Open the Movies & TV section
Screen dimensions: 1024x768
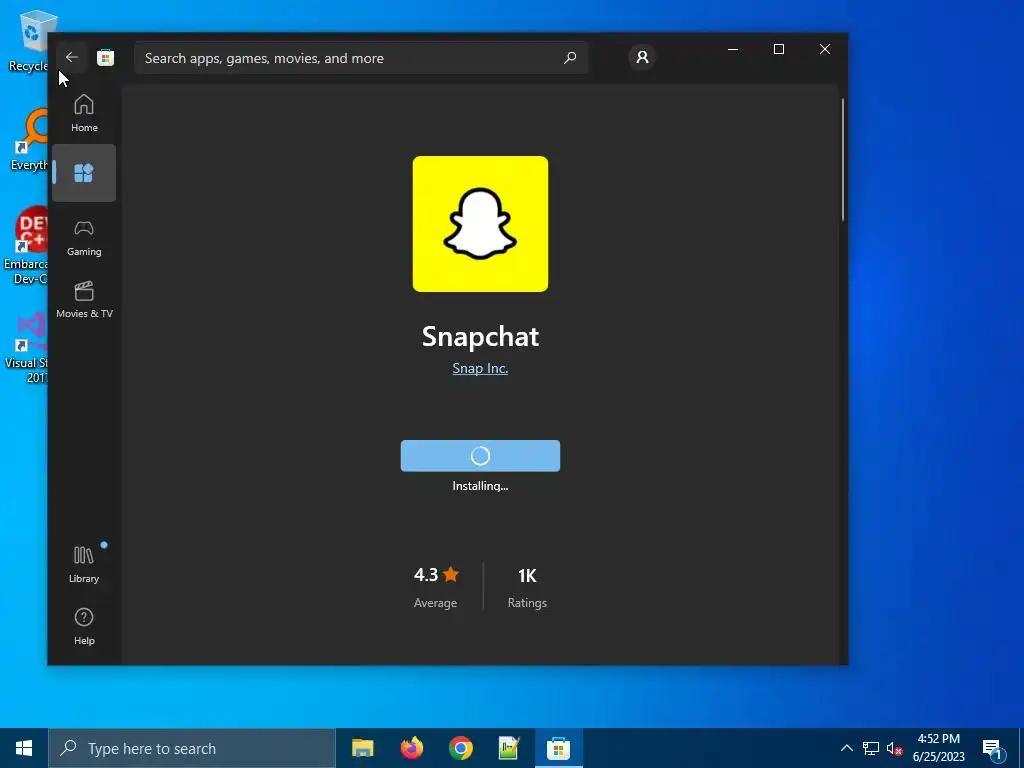pyautogui.click(x=84, y=300)
